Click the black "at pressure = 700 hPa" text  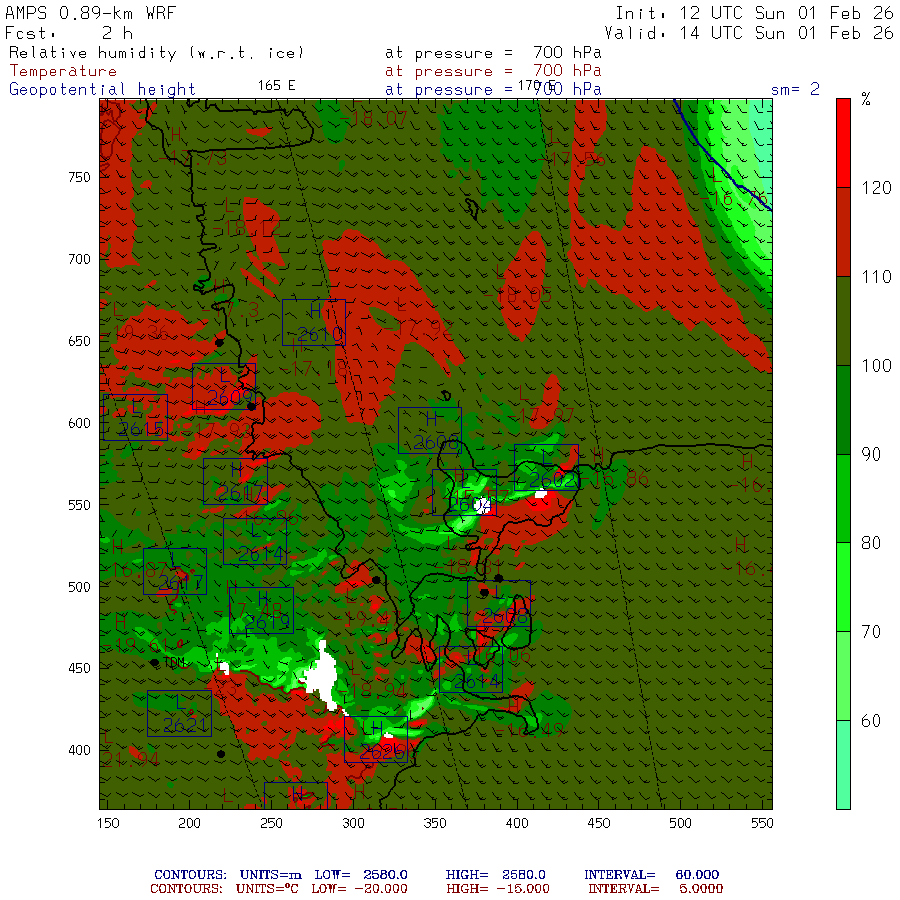[x=493, y=53]
